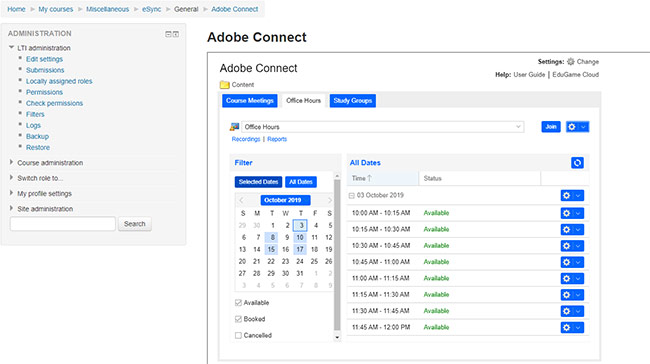Open gear menu for 11:45 AM - 12:00 PM slot

(x=572, y=328)
